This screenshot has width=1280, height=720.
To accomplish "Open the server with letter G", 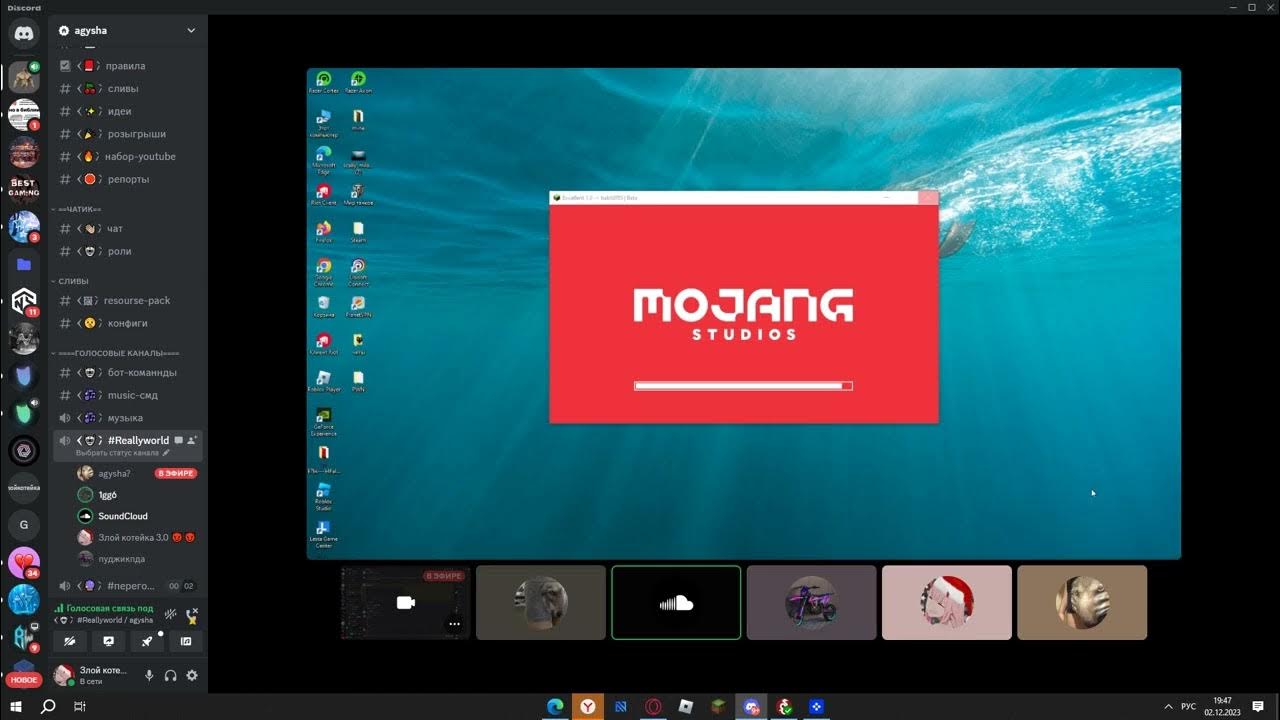I will point(24,524).
